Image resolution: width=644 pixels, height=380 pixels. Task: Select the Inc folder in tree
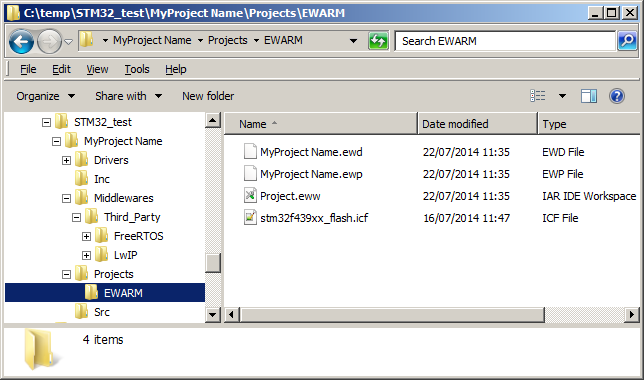pos(102,179)
